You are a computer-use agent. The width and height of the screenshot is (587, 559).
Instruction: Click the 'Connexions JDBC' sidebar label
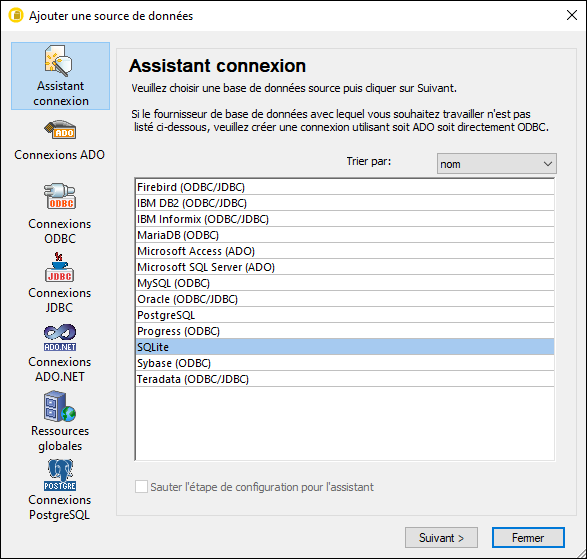pos(60,300)
